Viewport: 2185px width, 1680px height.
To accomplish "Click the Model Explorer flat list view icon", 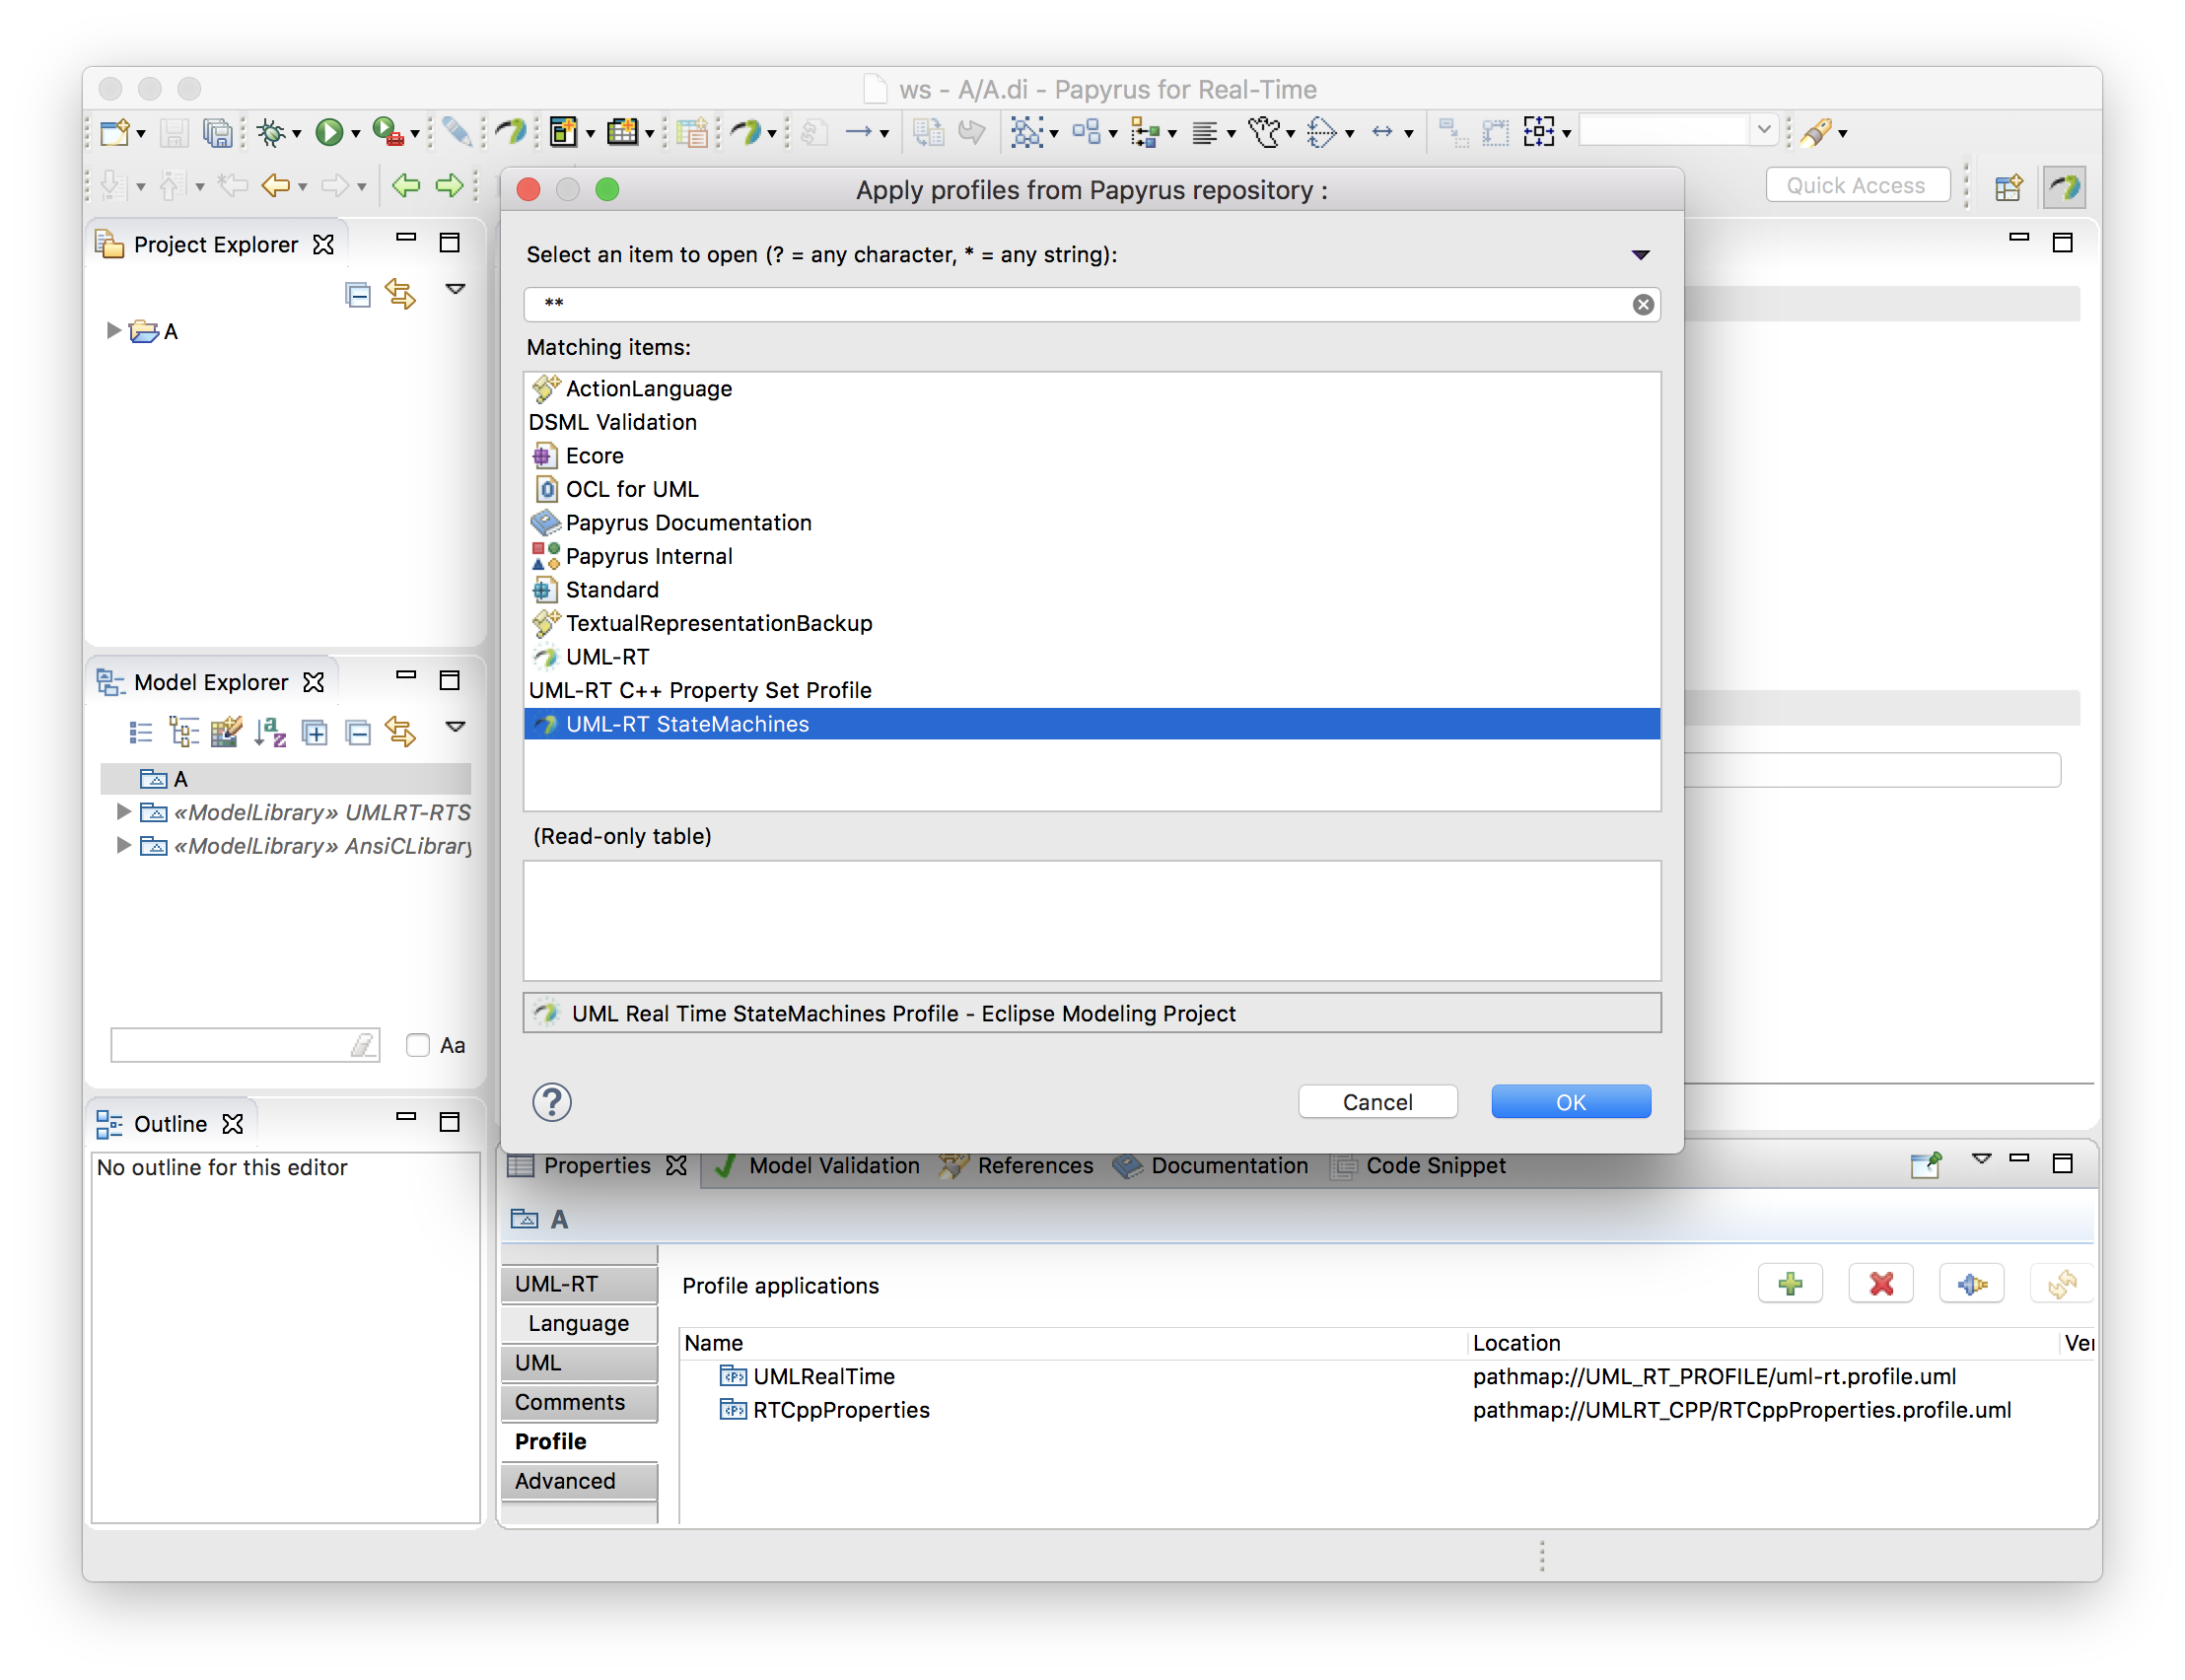I will coord(141,733).
